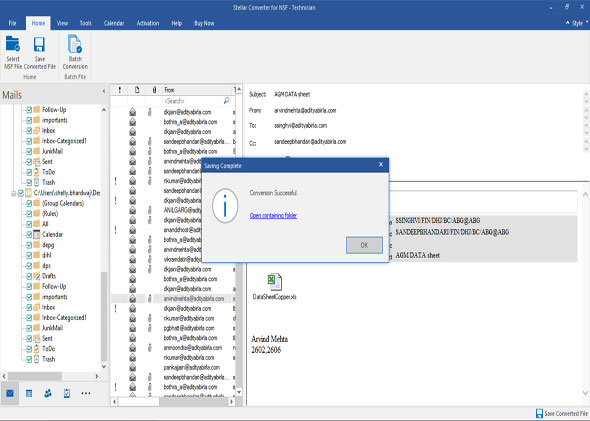Viewport: 590px width, 421px height.
Task: Open the Tasks view icon at bottom
Action: tap(67, 393)
